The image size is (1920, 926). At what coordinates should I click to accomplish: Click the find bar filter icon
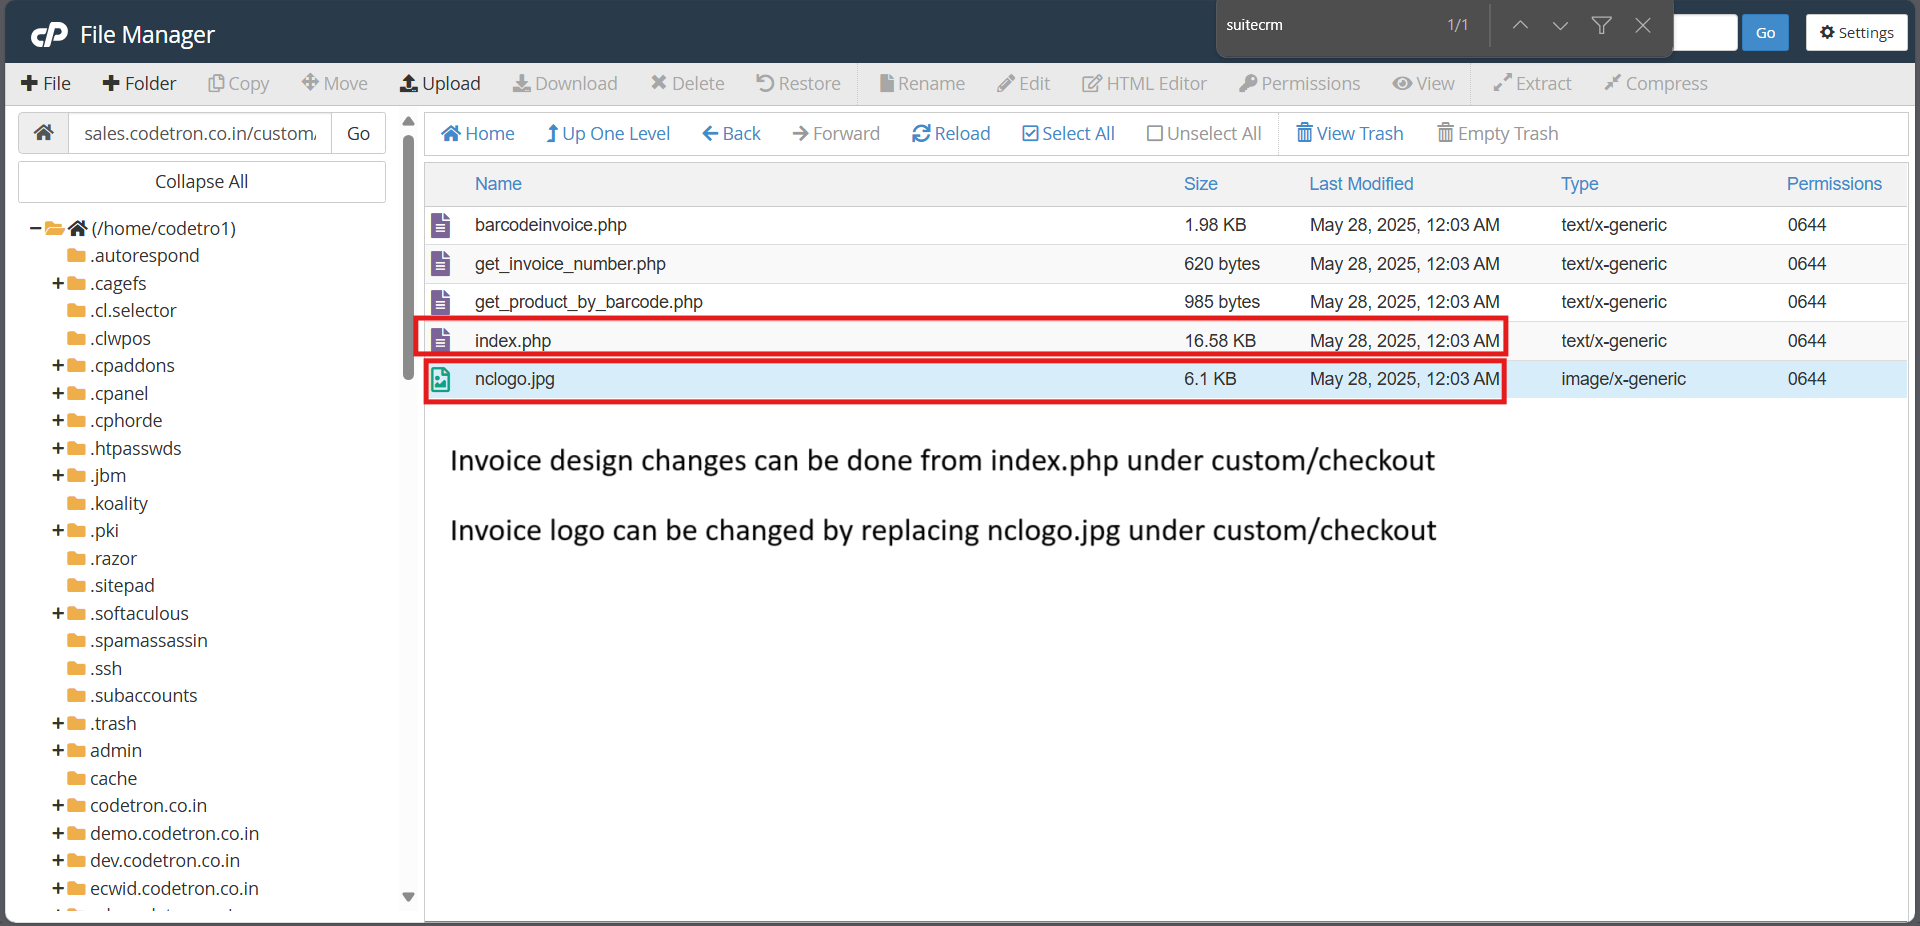coord(1601,25)
